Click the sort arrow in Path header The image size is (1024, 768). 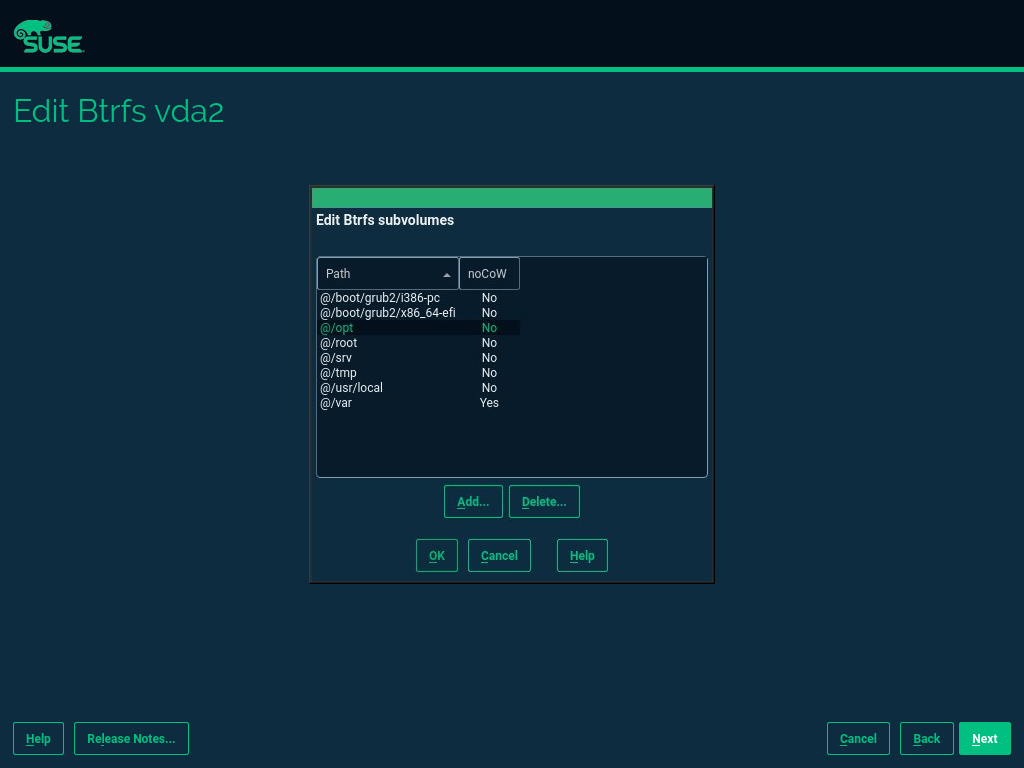pyautogui.click(x=446, y=274)
